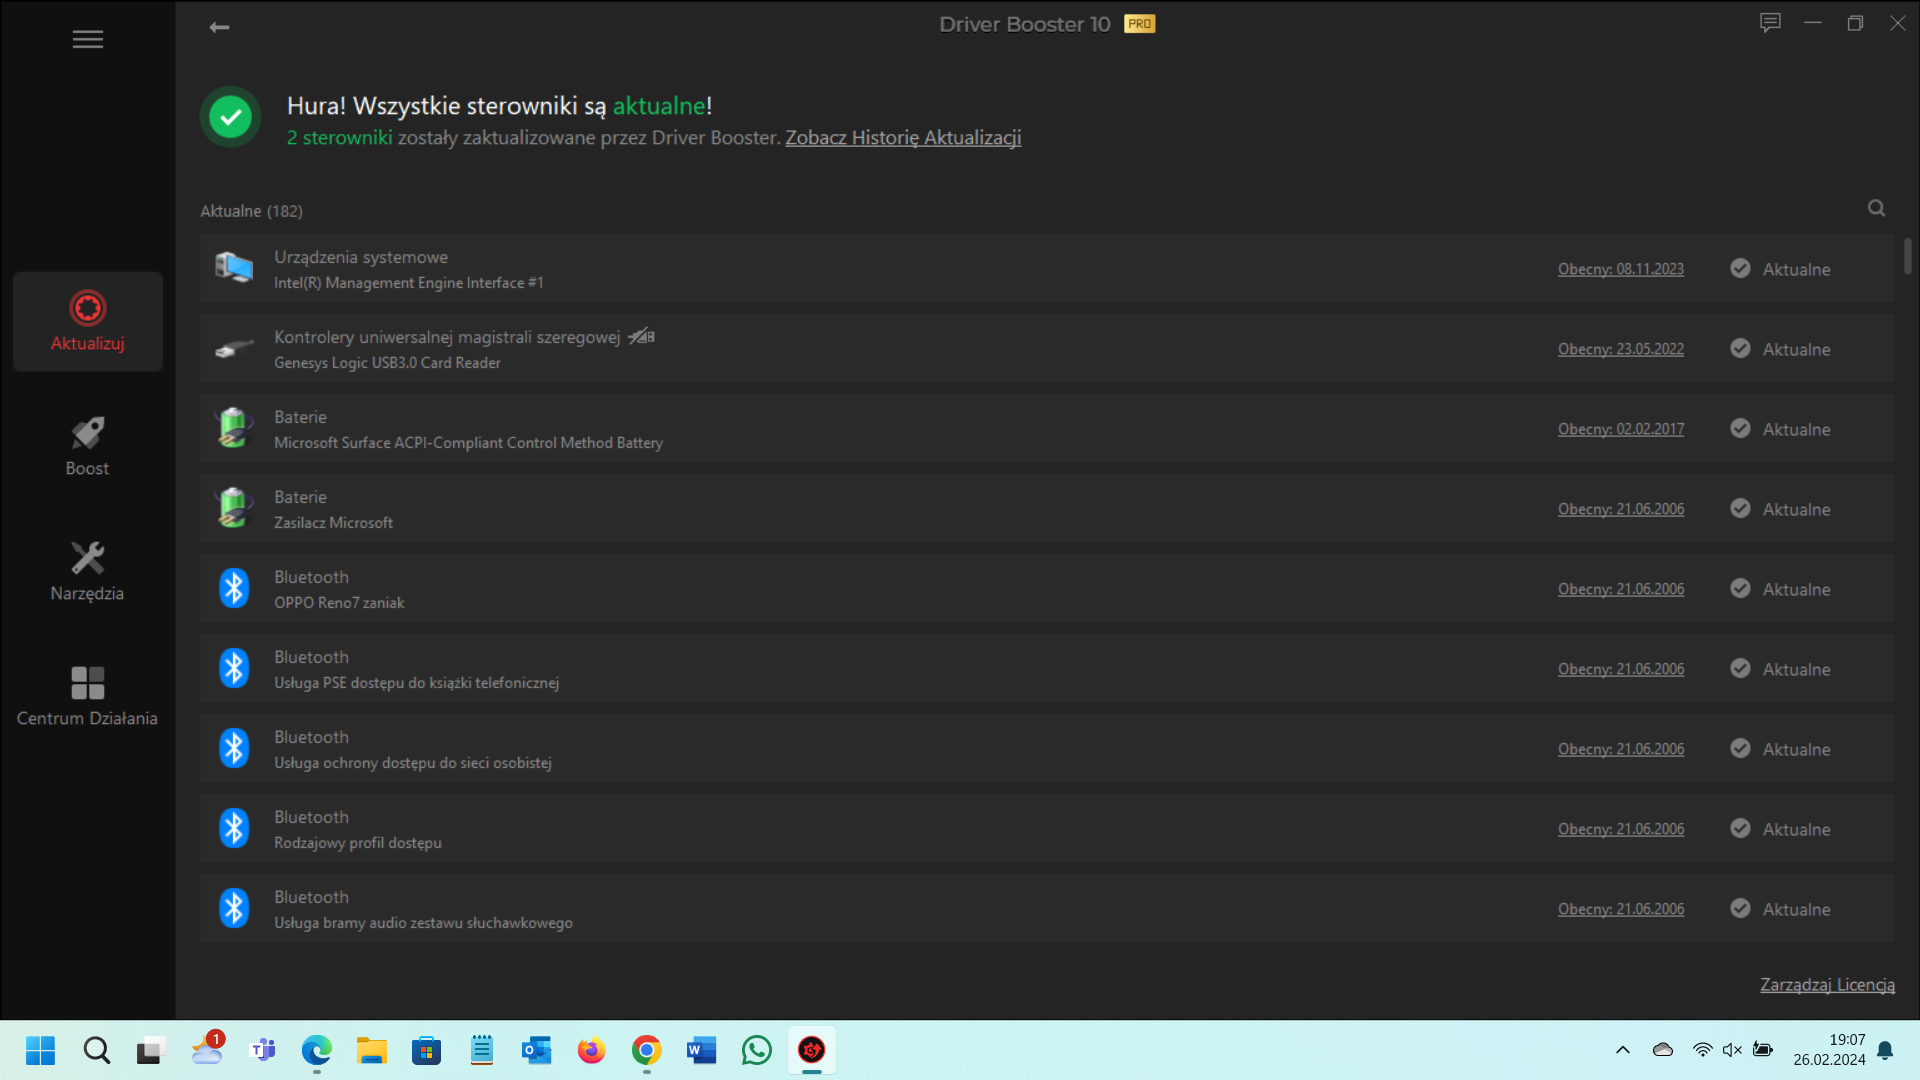The image size is (1920, 1080).
Task: Open Windows taskbar search
Action: tap(96, 1050)
